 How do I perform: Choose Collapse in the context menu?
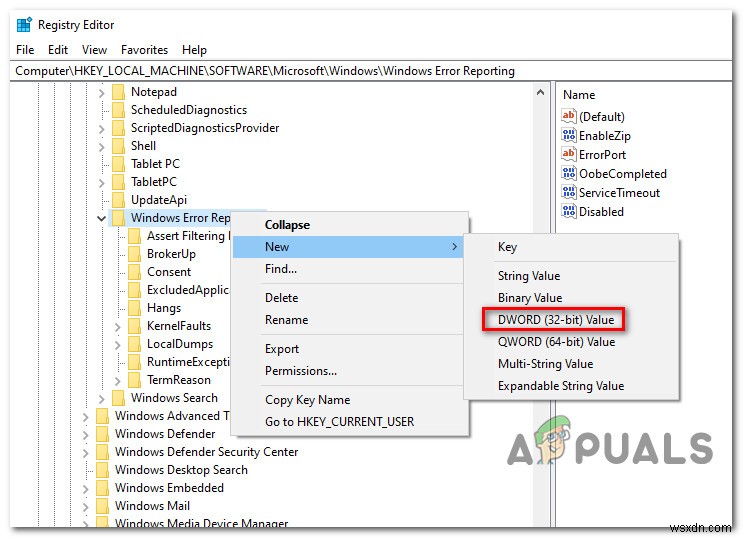coord(350,225)
